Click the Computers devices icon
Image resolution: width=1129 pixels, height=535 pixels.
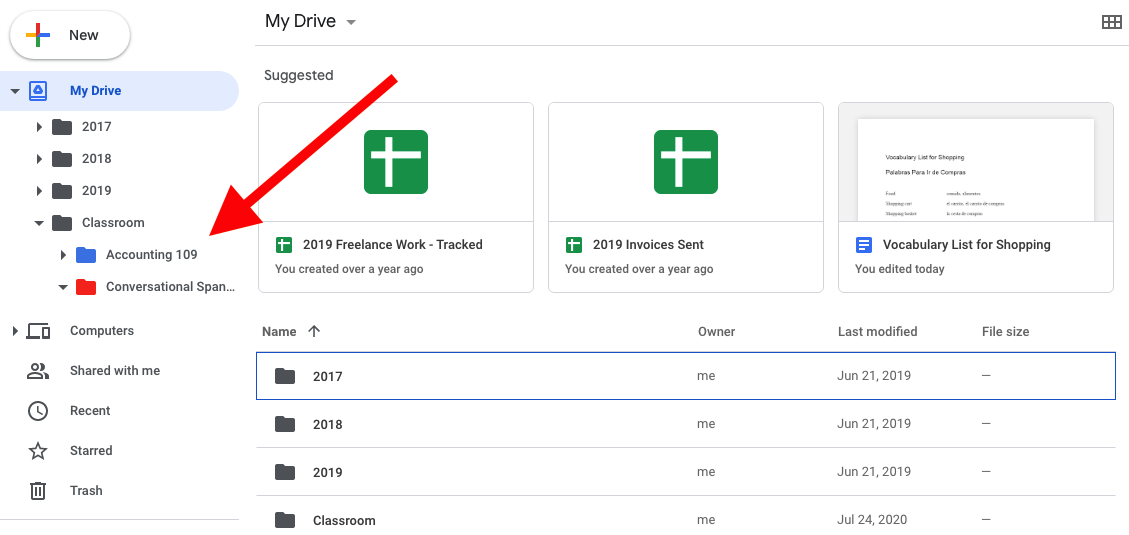[38, 331]
